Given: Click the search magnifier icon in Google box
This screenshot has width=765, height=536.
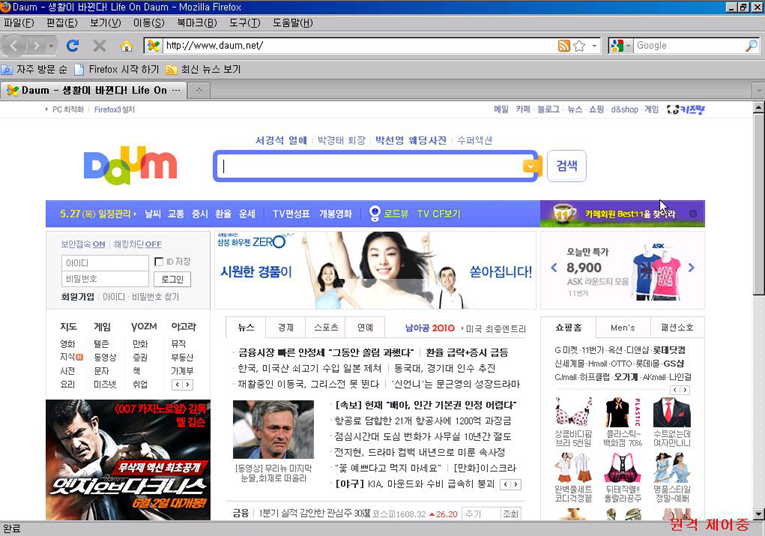Looking at the screenshot, I should [x=751, y=46].
